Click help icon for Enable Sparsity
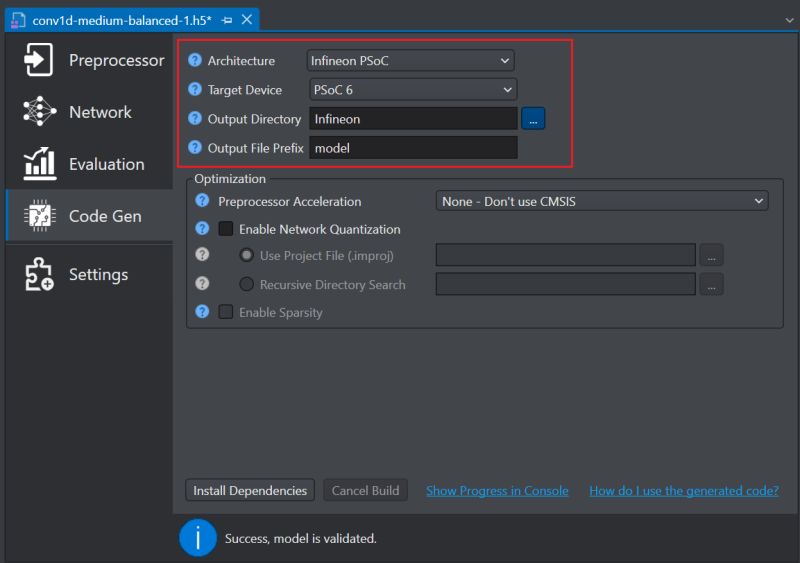This screenshot has width=800, height=563. (x=202, y=311)
